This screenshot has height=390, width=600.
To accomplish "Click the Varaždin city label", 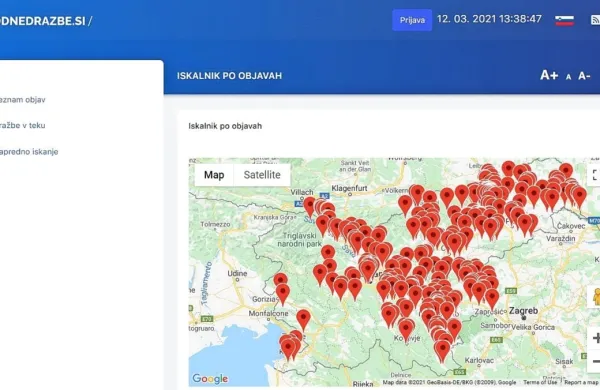I will coord(561,239).
